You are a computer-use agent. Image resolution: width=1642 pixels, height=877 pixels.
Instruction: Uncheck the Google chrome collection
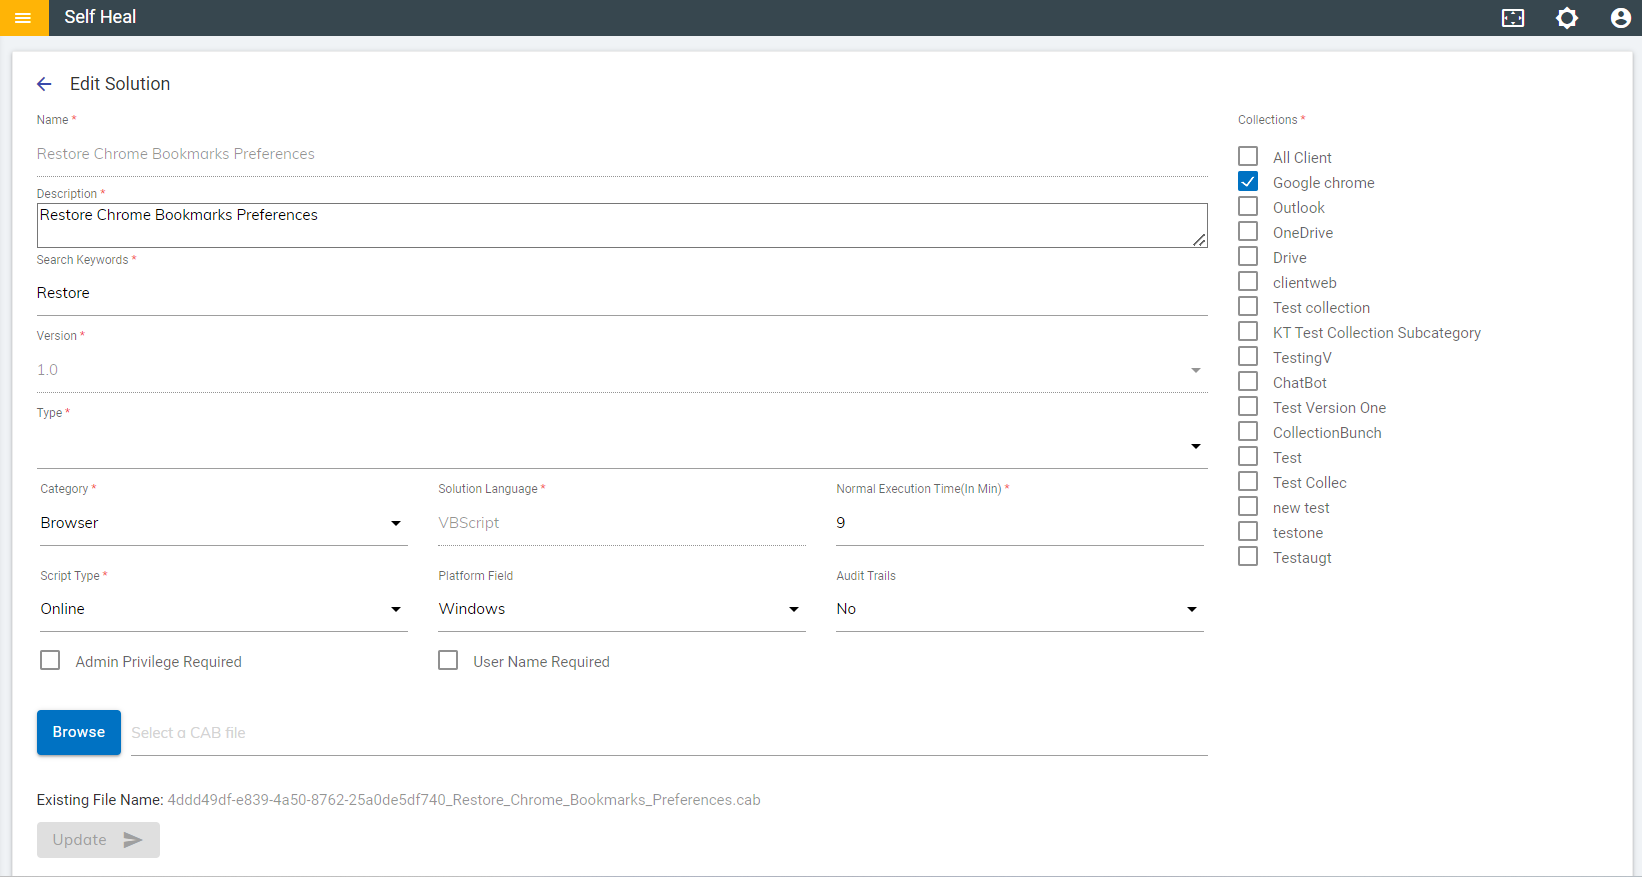(1248, 182)
